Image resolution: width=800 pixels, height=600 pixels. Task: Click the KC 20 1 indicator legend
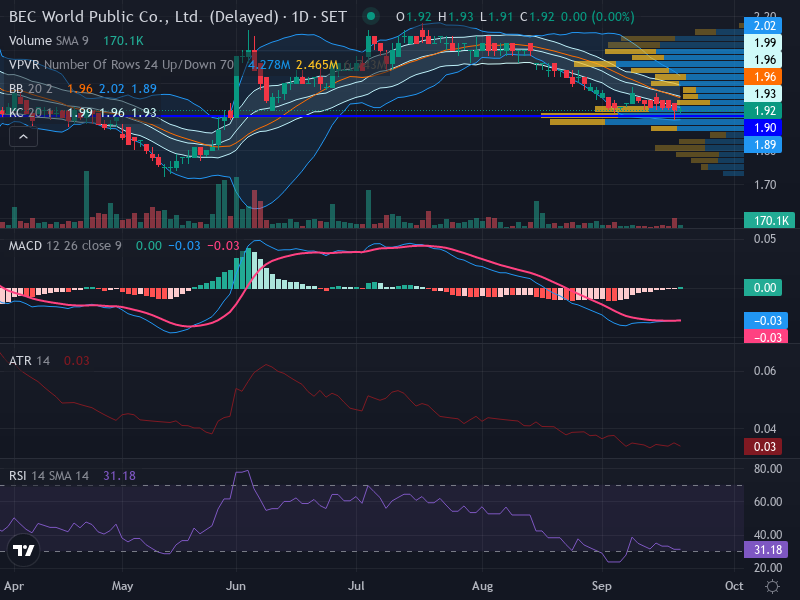click(x=31, y=112)
